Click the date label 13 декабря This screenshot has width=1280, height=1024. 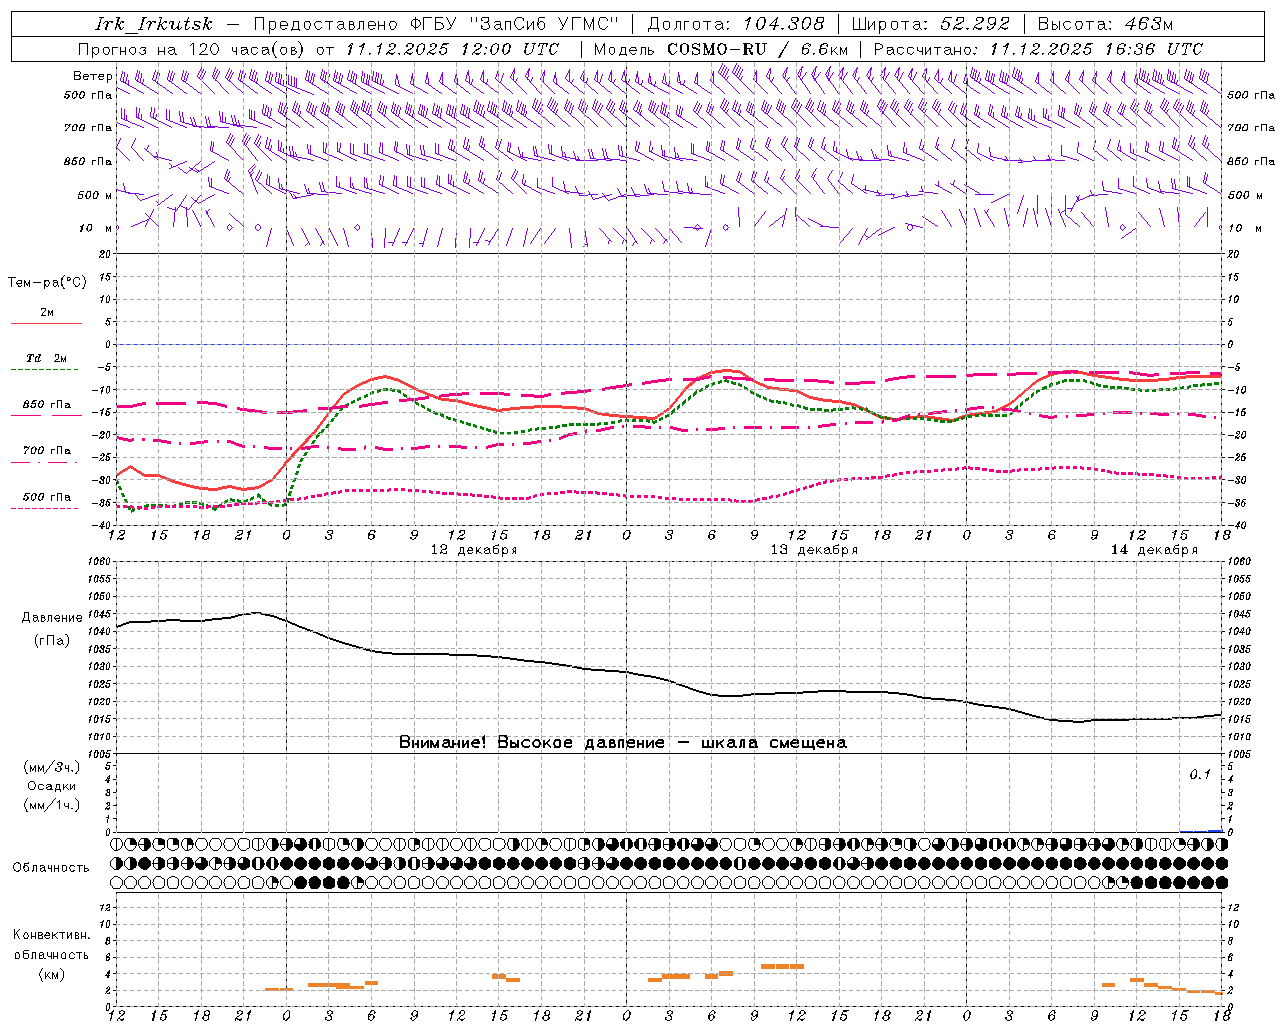point(814,550)
